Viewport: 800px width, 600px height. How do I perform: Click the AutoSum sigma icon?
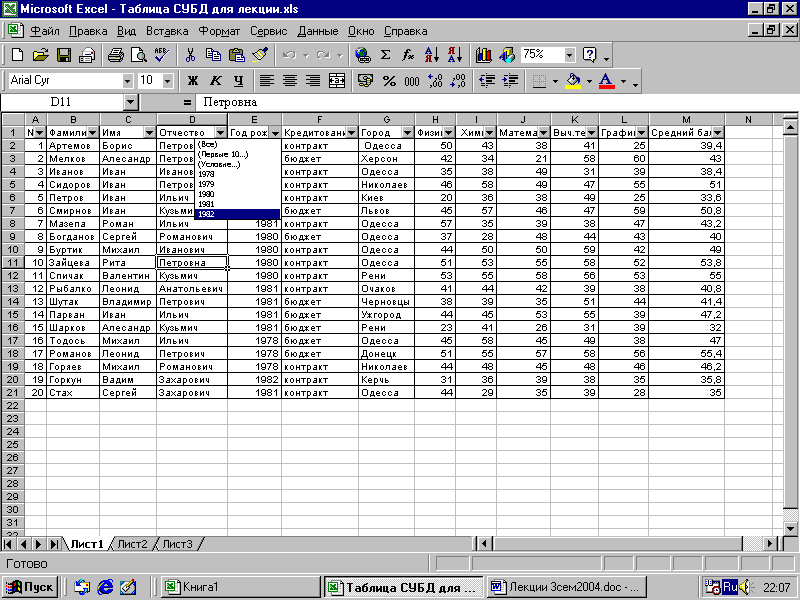tap(386, 55)
